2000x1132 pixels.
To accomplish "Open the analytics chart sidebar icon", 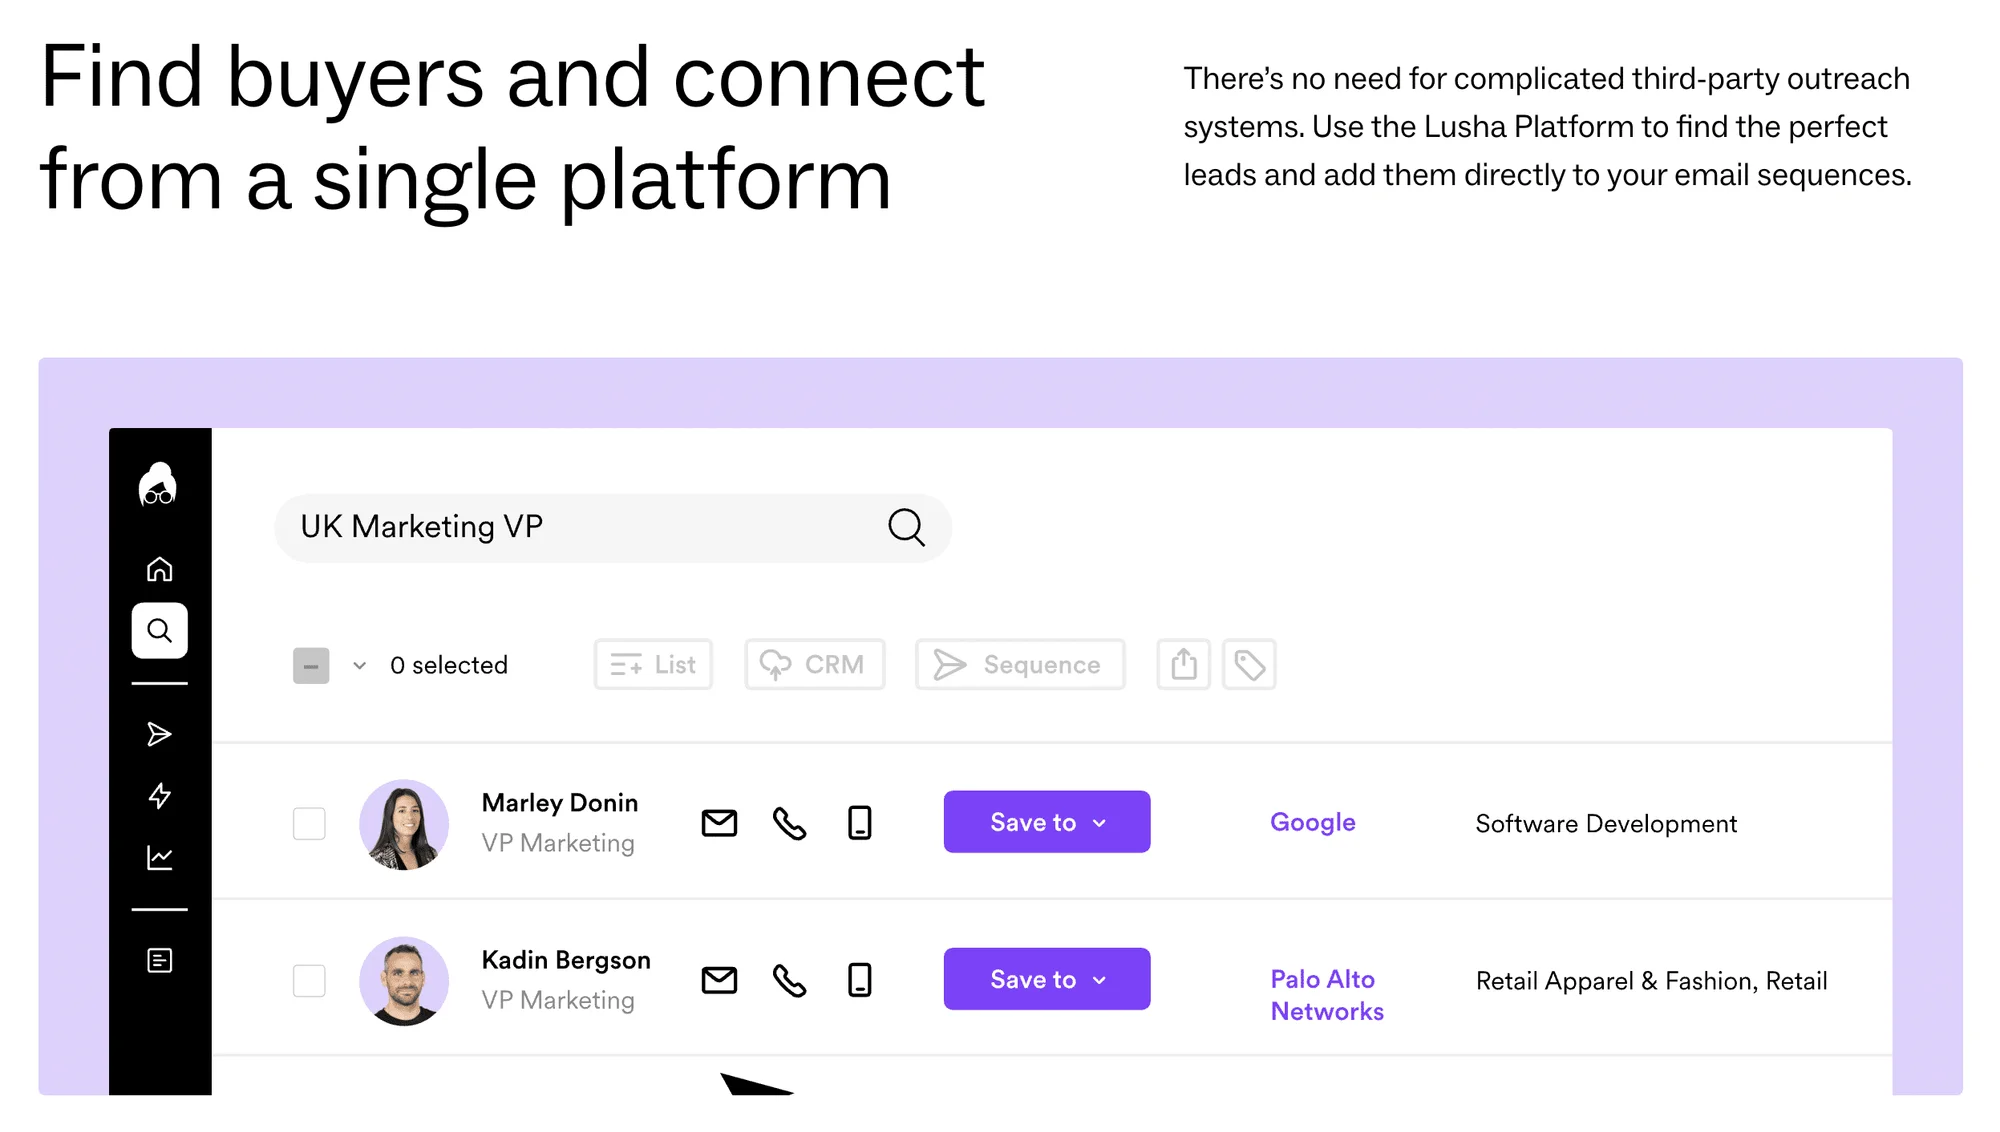I will pyautogui.click(x=159, y=858).
